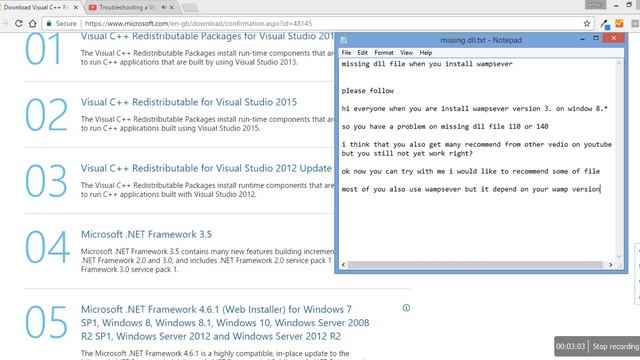
Task: Reload the Microsoft download page
Action: 19,23
